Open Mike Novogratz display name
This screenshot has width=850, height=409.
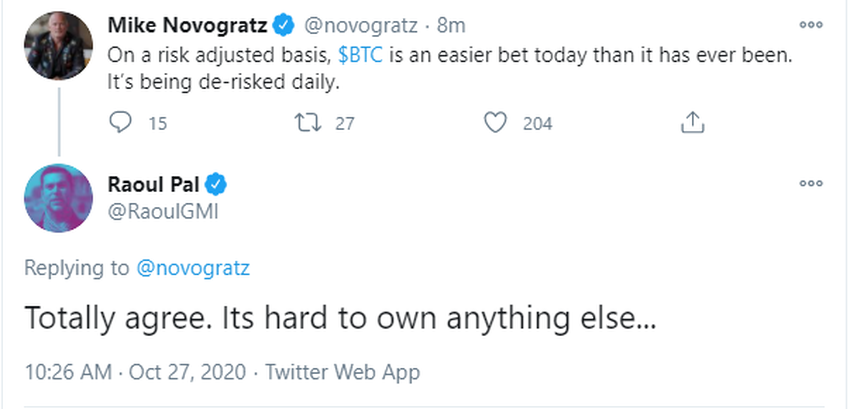pos(187,25)
